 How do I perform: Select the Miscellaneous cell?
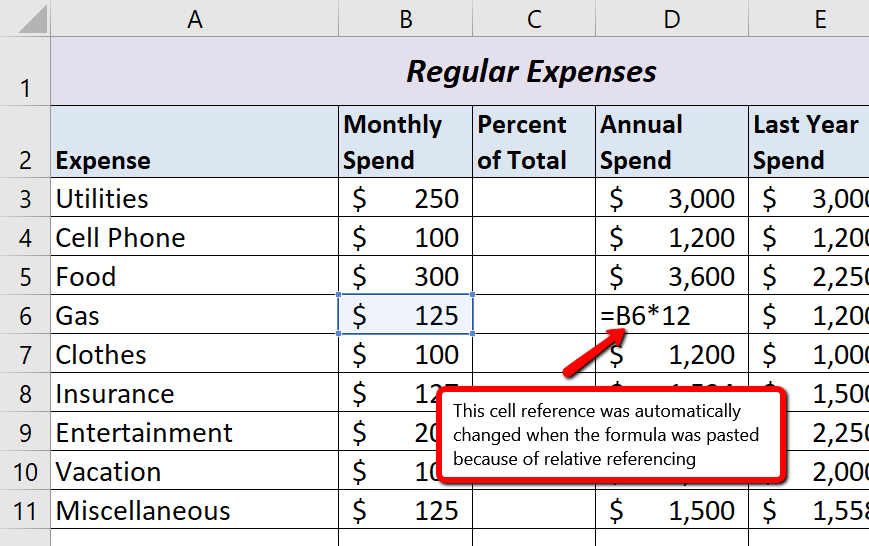[x=195, y=509]
